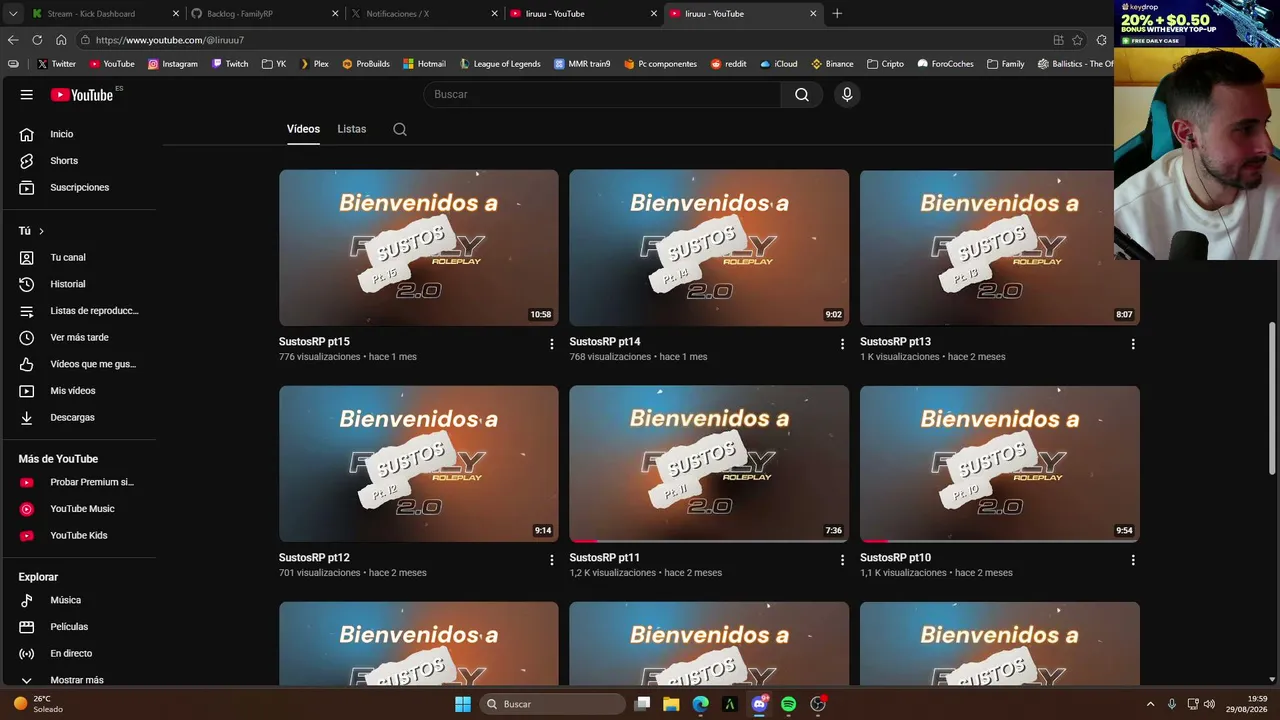Screen dimensions: 1280x720
Task: Expand the Tú section
Action: tap(32, 231)
